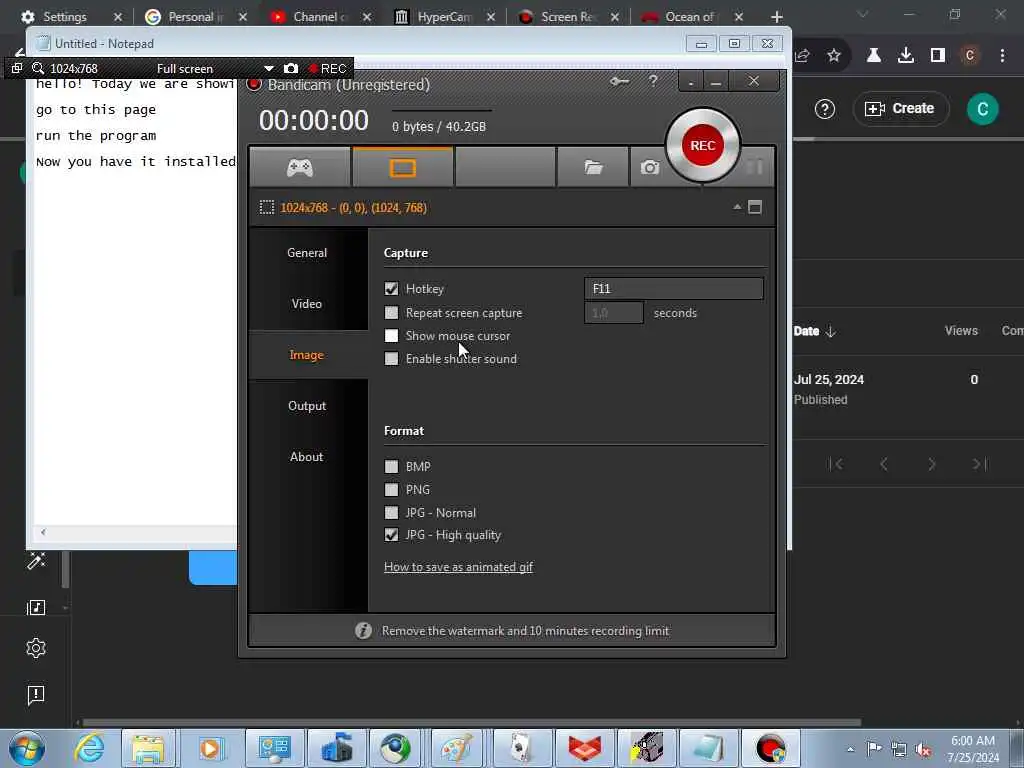
Task: Open Bandicam help question mark
Action: pyautogui.click(x=653, y=81)
